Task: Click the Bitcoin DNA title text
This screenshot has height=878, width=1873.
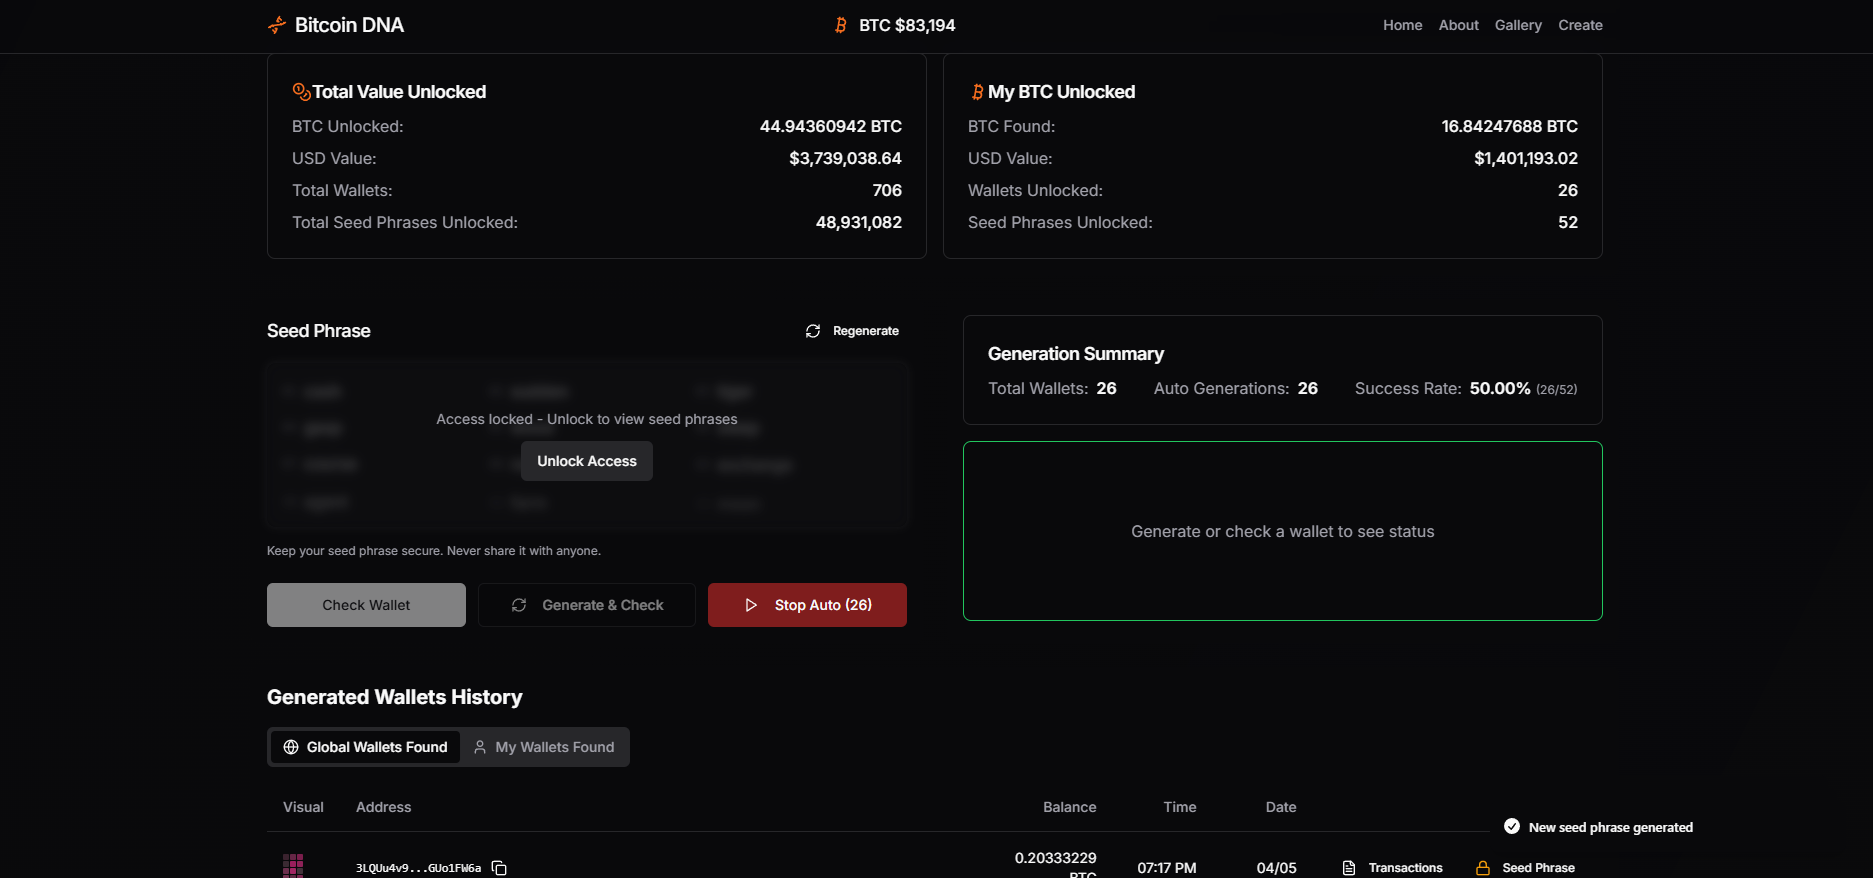Action: [x=349, y=25]
